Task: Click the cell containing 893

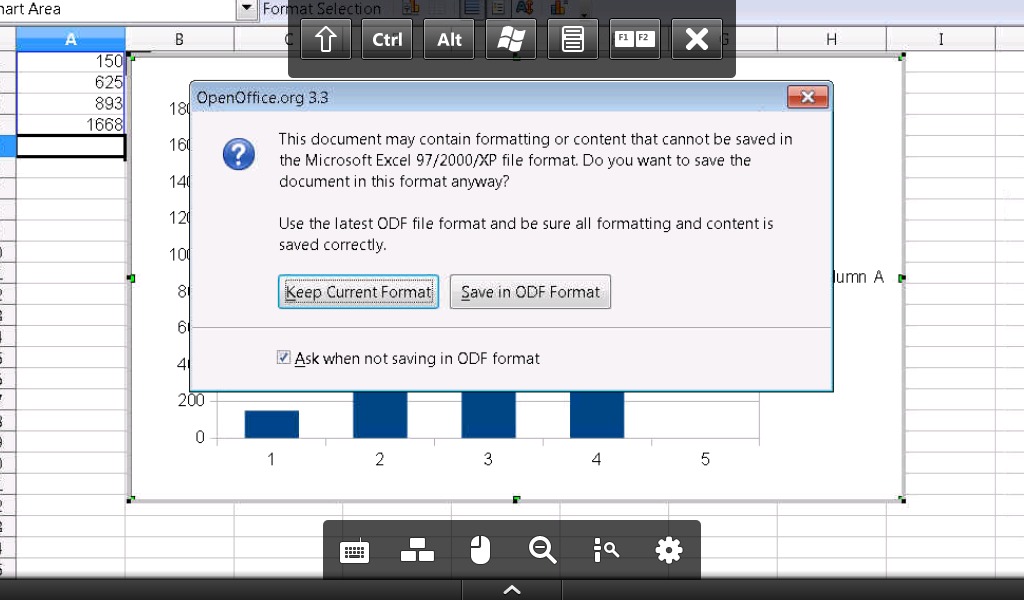Action: click(71, 103)
